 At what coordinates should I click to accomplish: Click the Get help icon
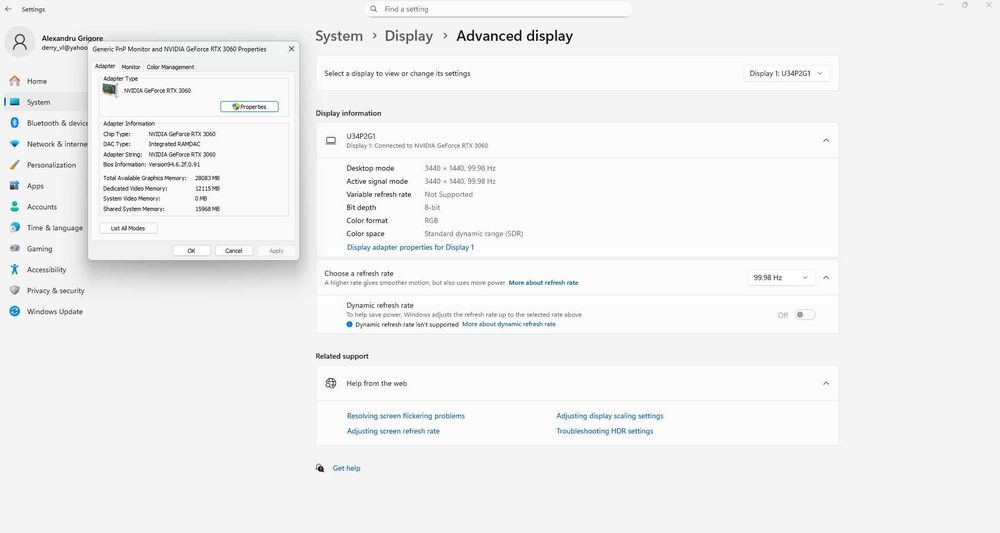320,468
